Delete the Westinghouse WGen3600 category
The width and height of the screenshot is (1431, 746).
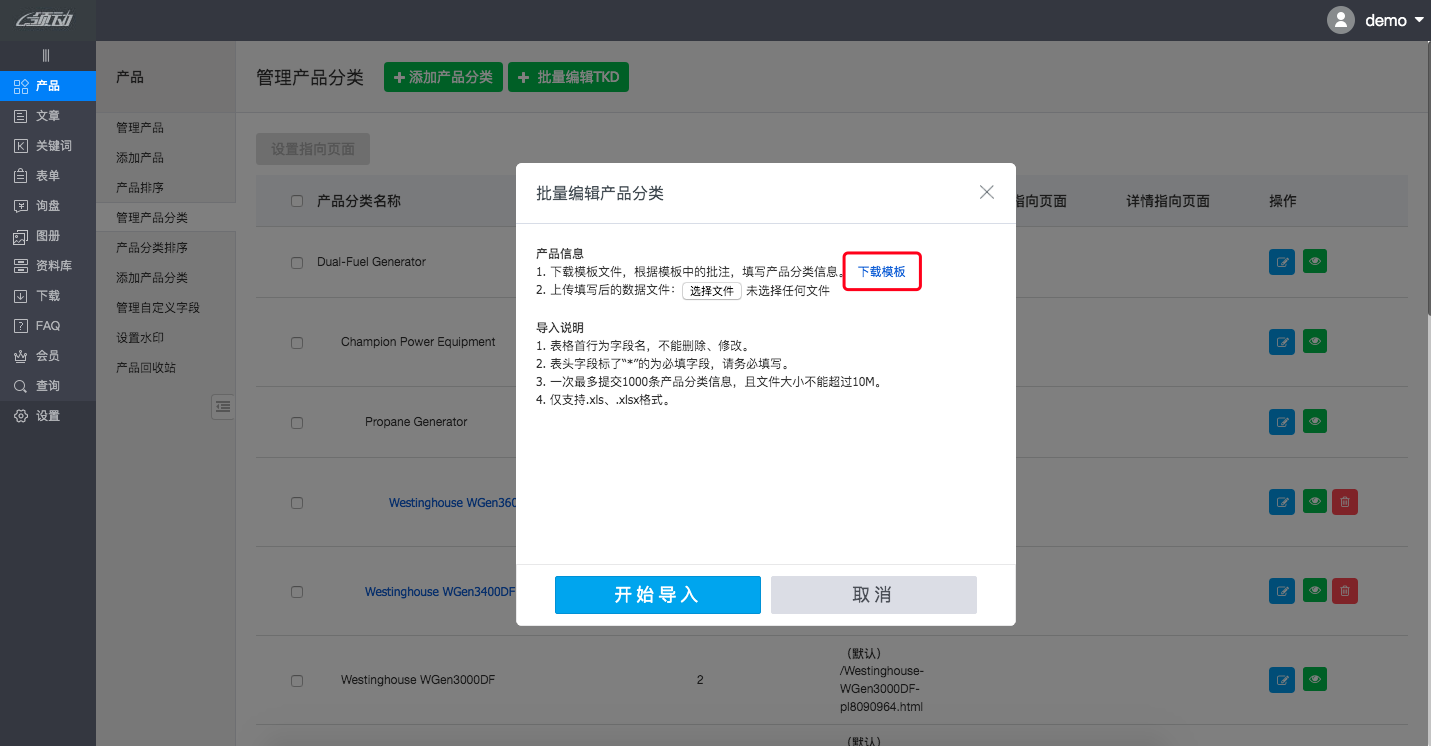point(1344,501)
